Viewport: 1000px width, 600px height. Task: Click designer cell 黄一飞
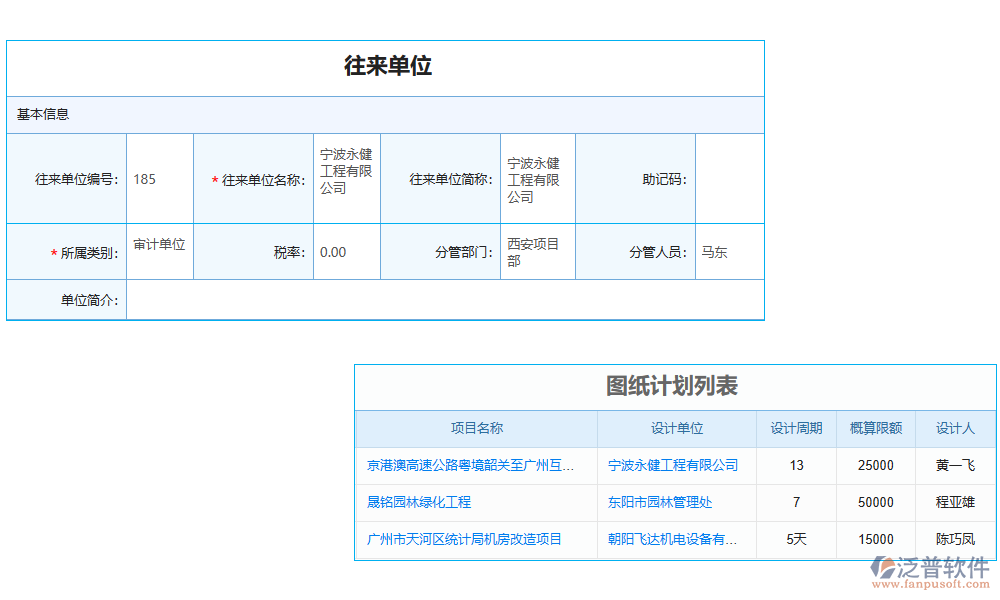click(955, 466)
